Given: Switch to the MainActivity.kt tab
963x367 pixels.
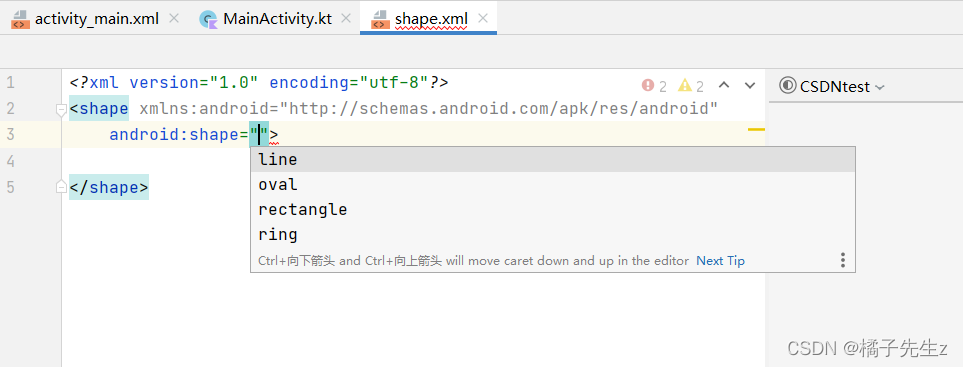Looking at the screenshot, I should coord(278,19).
